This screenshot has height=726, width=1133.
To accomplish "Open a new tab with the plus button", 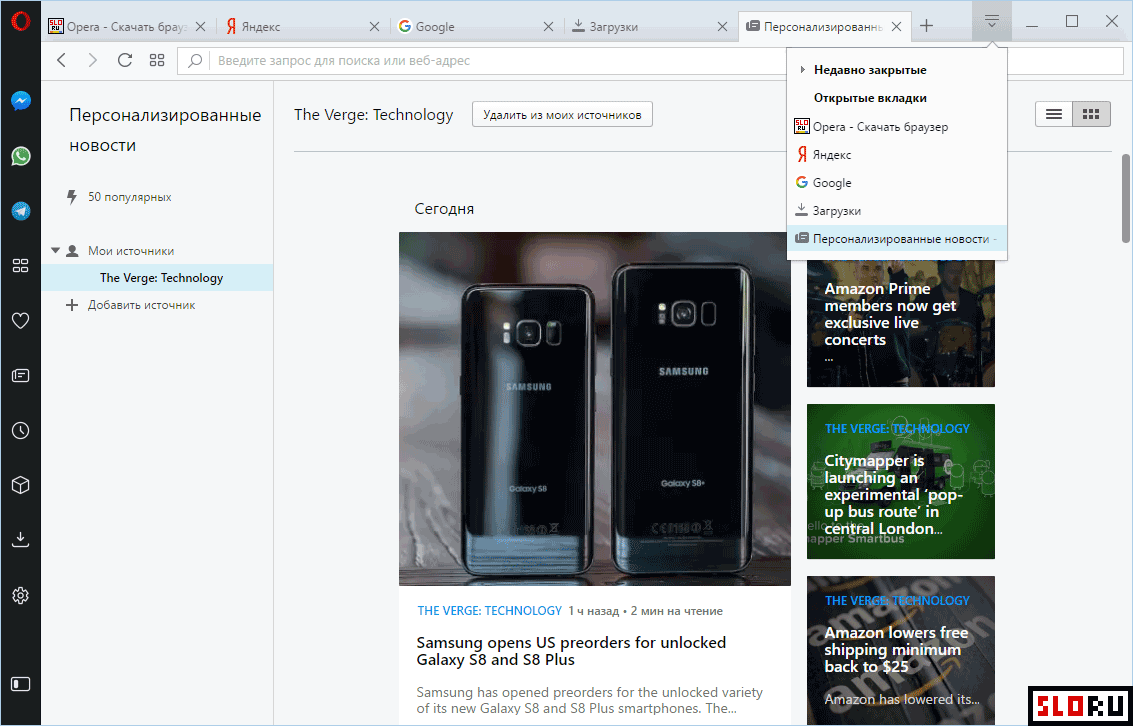I will click(926, 26).
